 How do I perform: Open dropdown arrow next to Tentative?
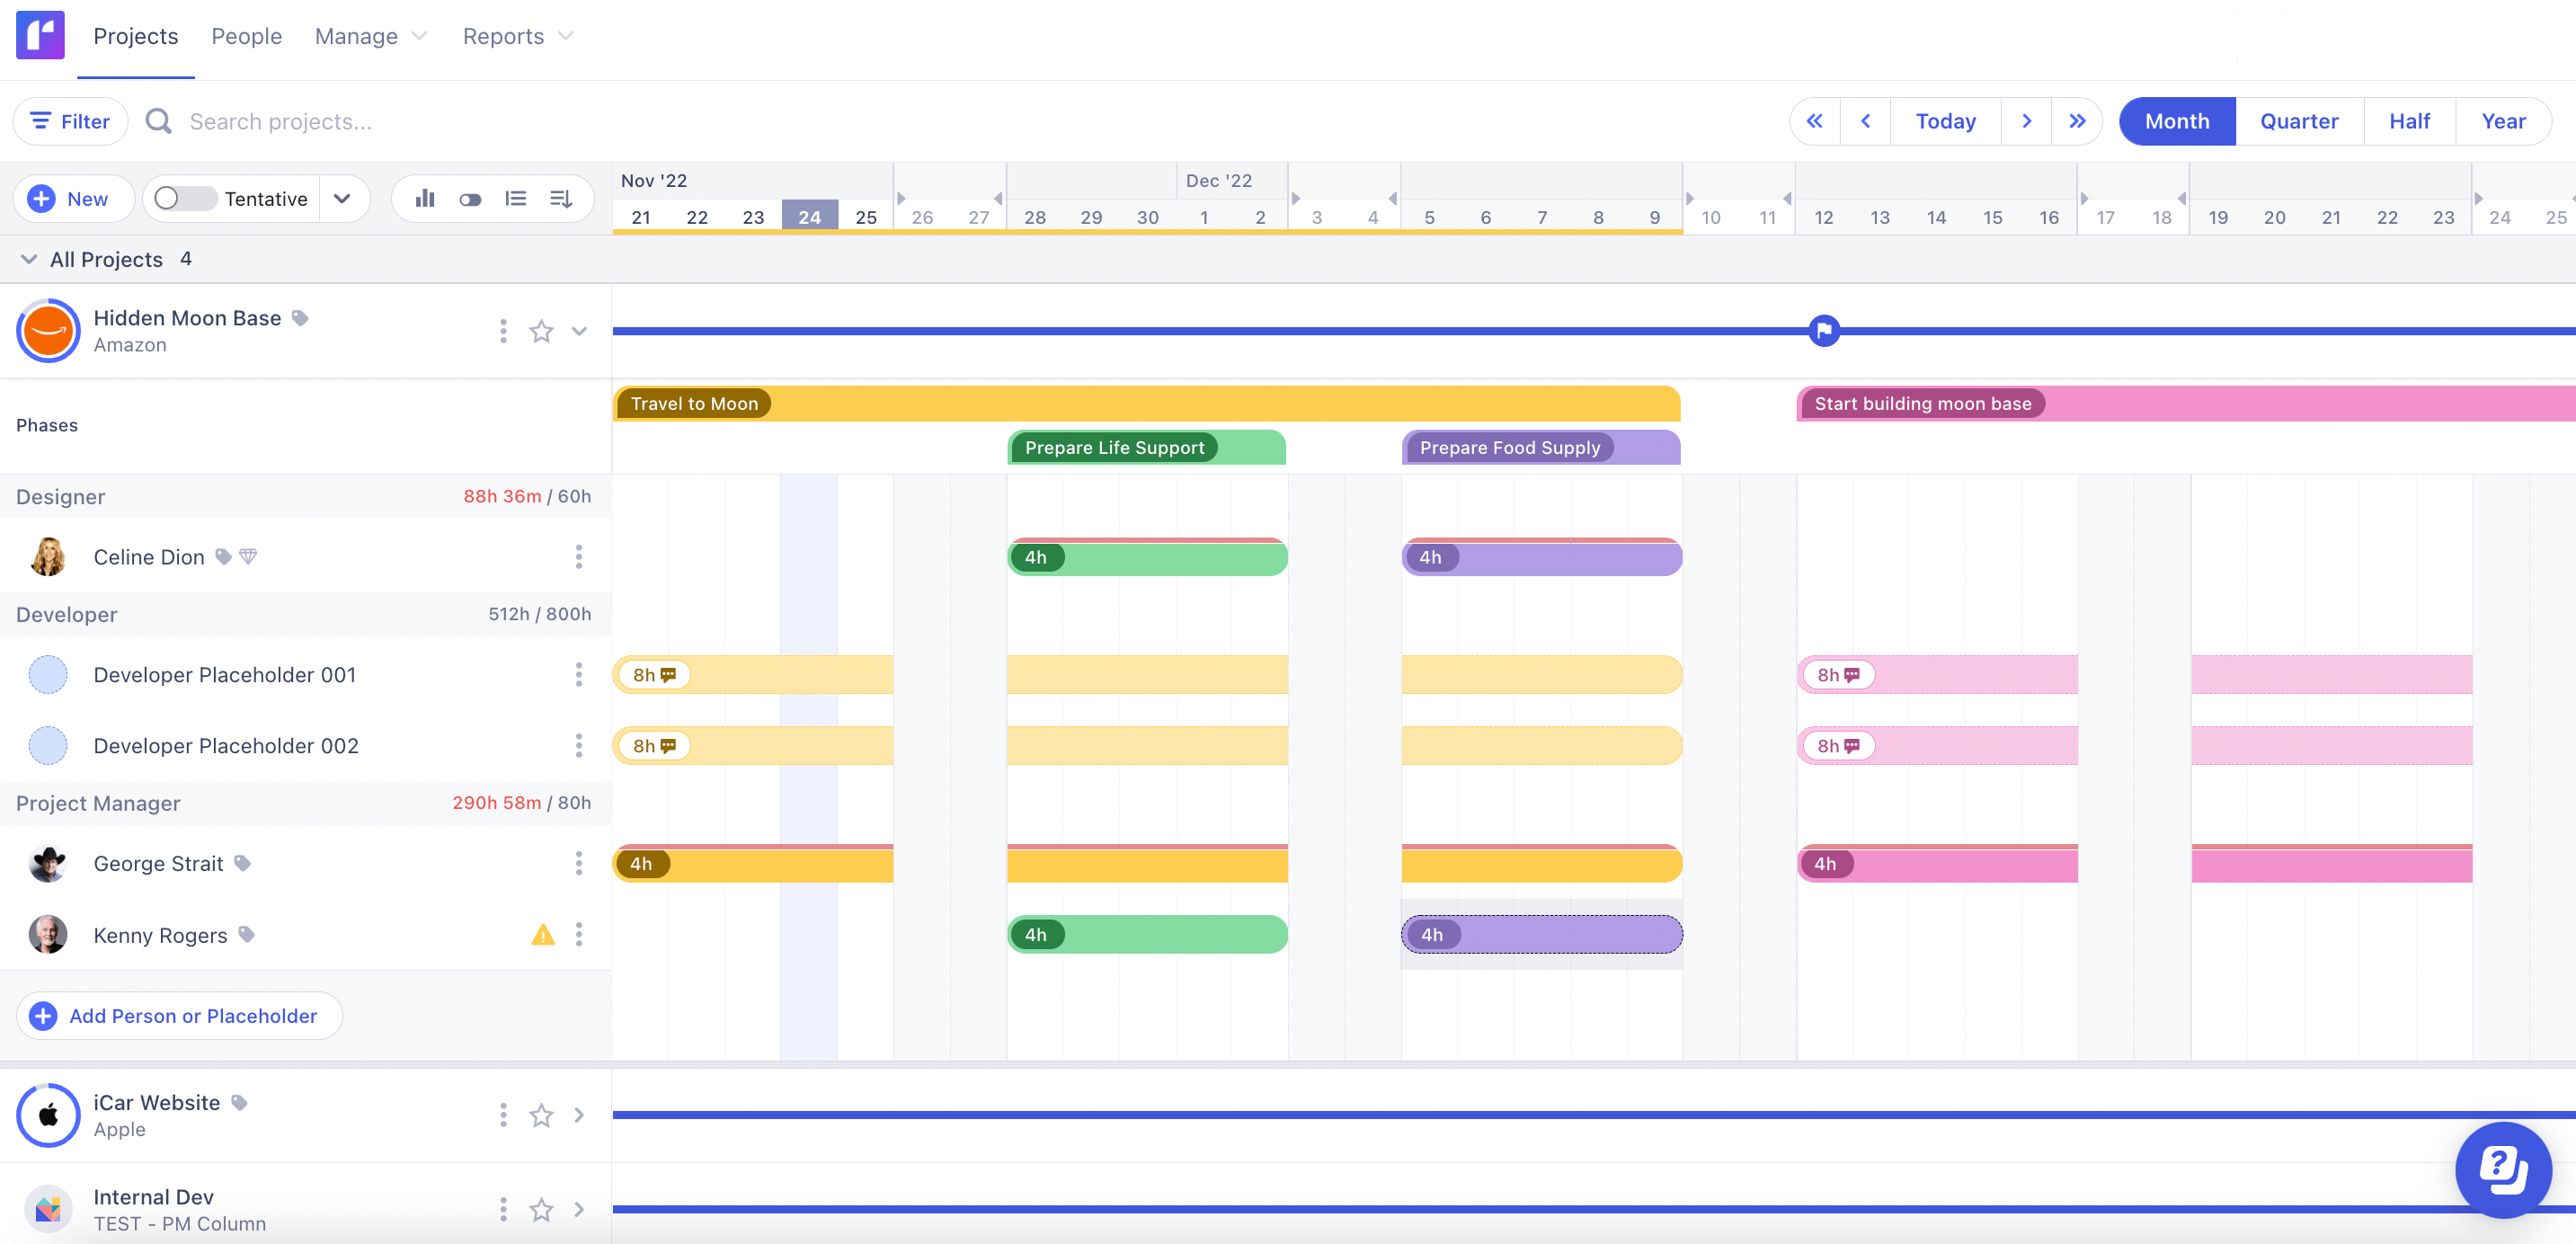[x=343, y=198]
